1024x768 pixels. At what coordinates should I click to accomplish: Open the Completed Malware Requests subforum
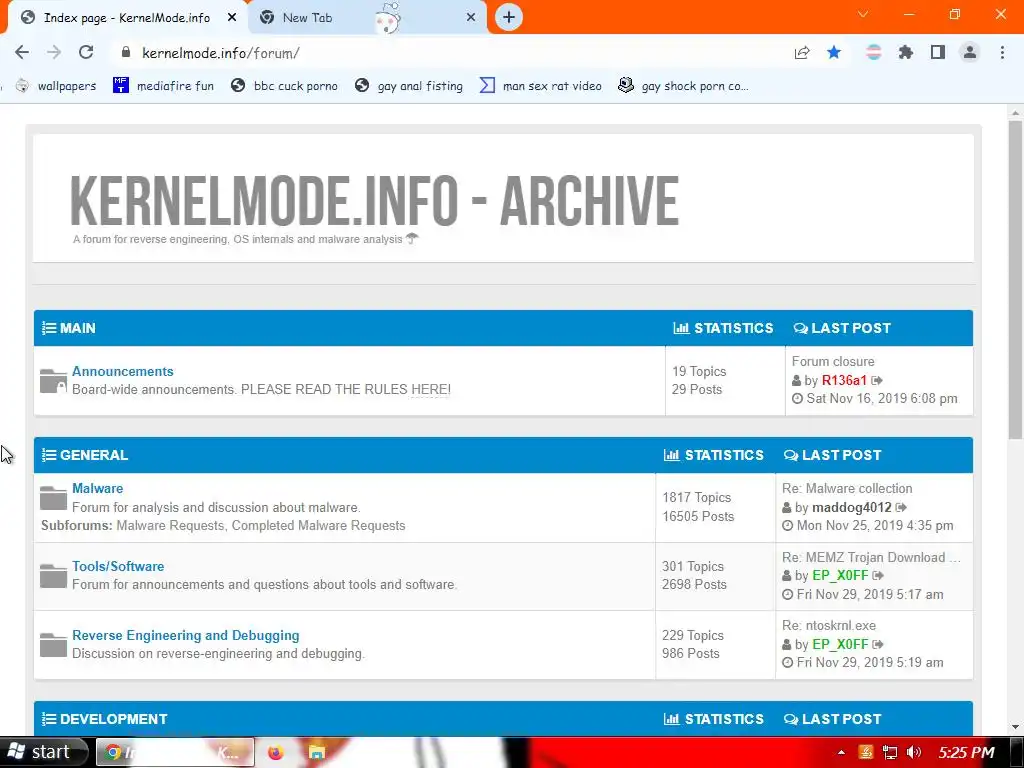[319, 526]
